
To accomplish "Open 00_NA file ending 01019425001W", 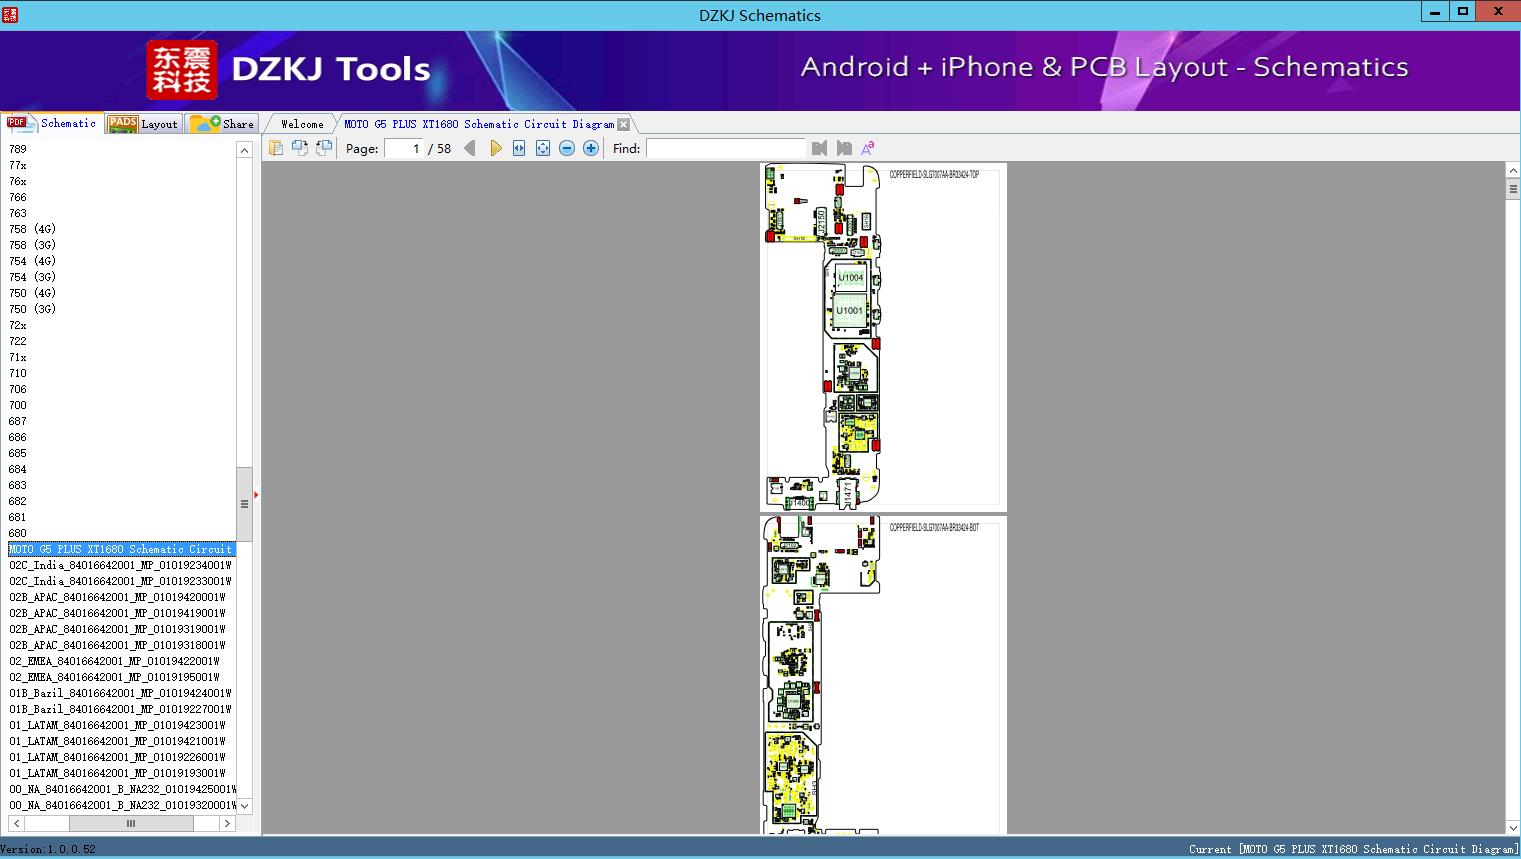I will pyautogui.click(x=122, y=789).
